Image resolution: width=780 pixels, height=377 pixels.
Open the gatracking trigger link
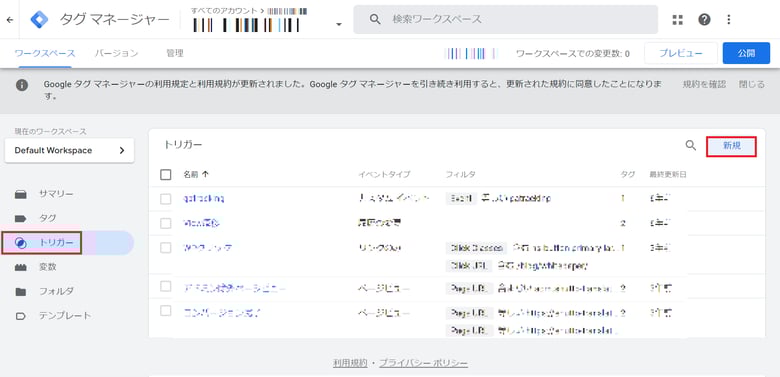click(x=204, y=198)
